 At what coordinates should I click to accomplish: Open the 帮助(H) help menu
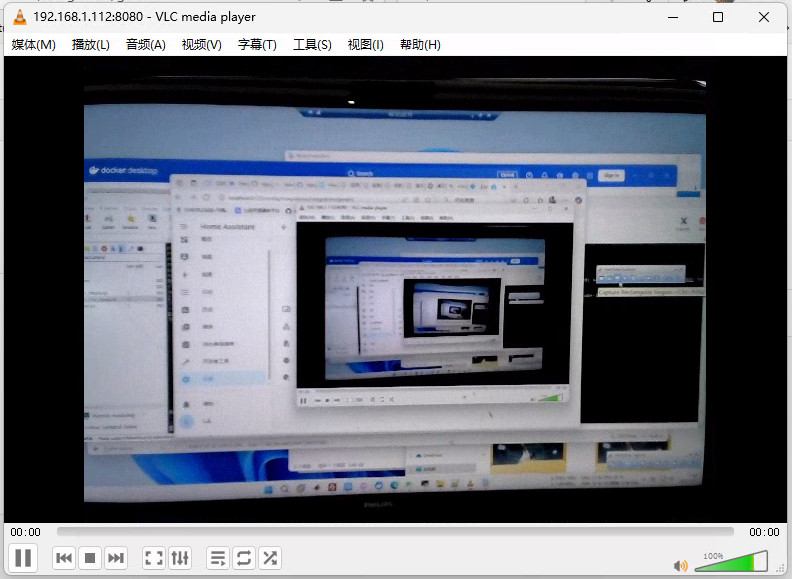(420, 44)
